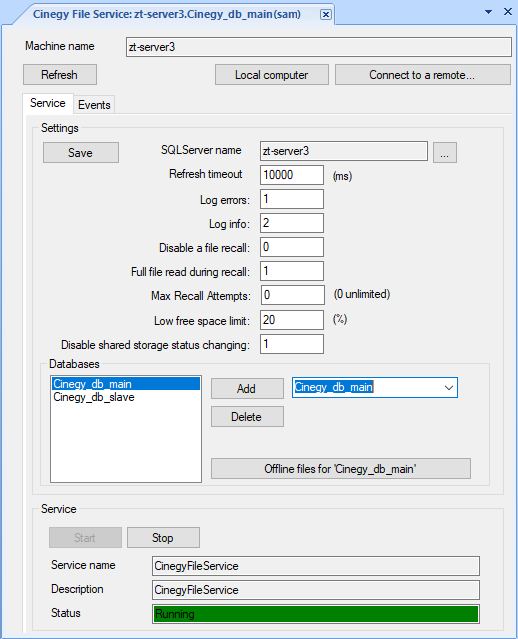Open the window tab list arrow
The width and height of the screenshot is (518, 639).
tap(488, 12)
